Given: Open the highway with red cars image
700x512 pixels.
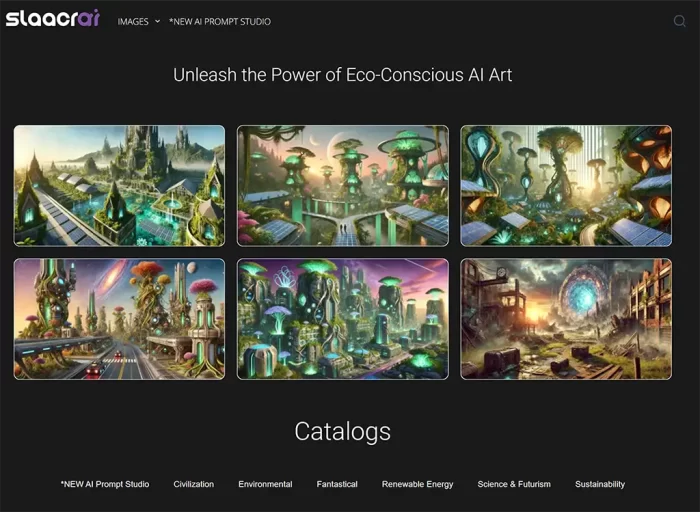Looking at the screenshot, I should [119, 319].
